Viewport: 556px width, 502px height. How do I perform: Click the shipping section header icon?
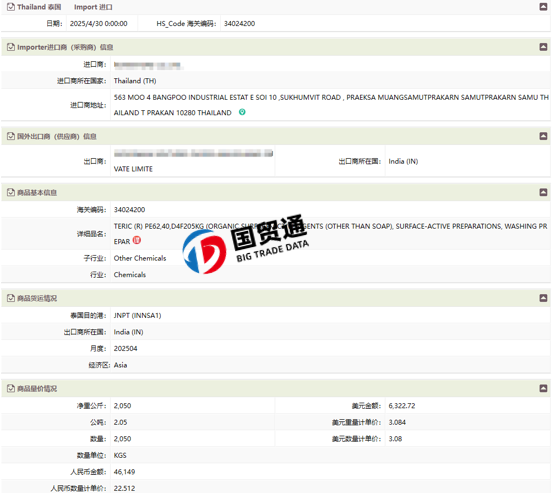click(11, 298)
